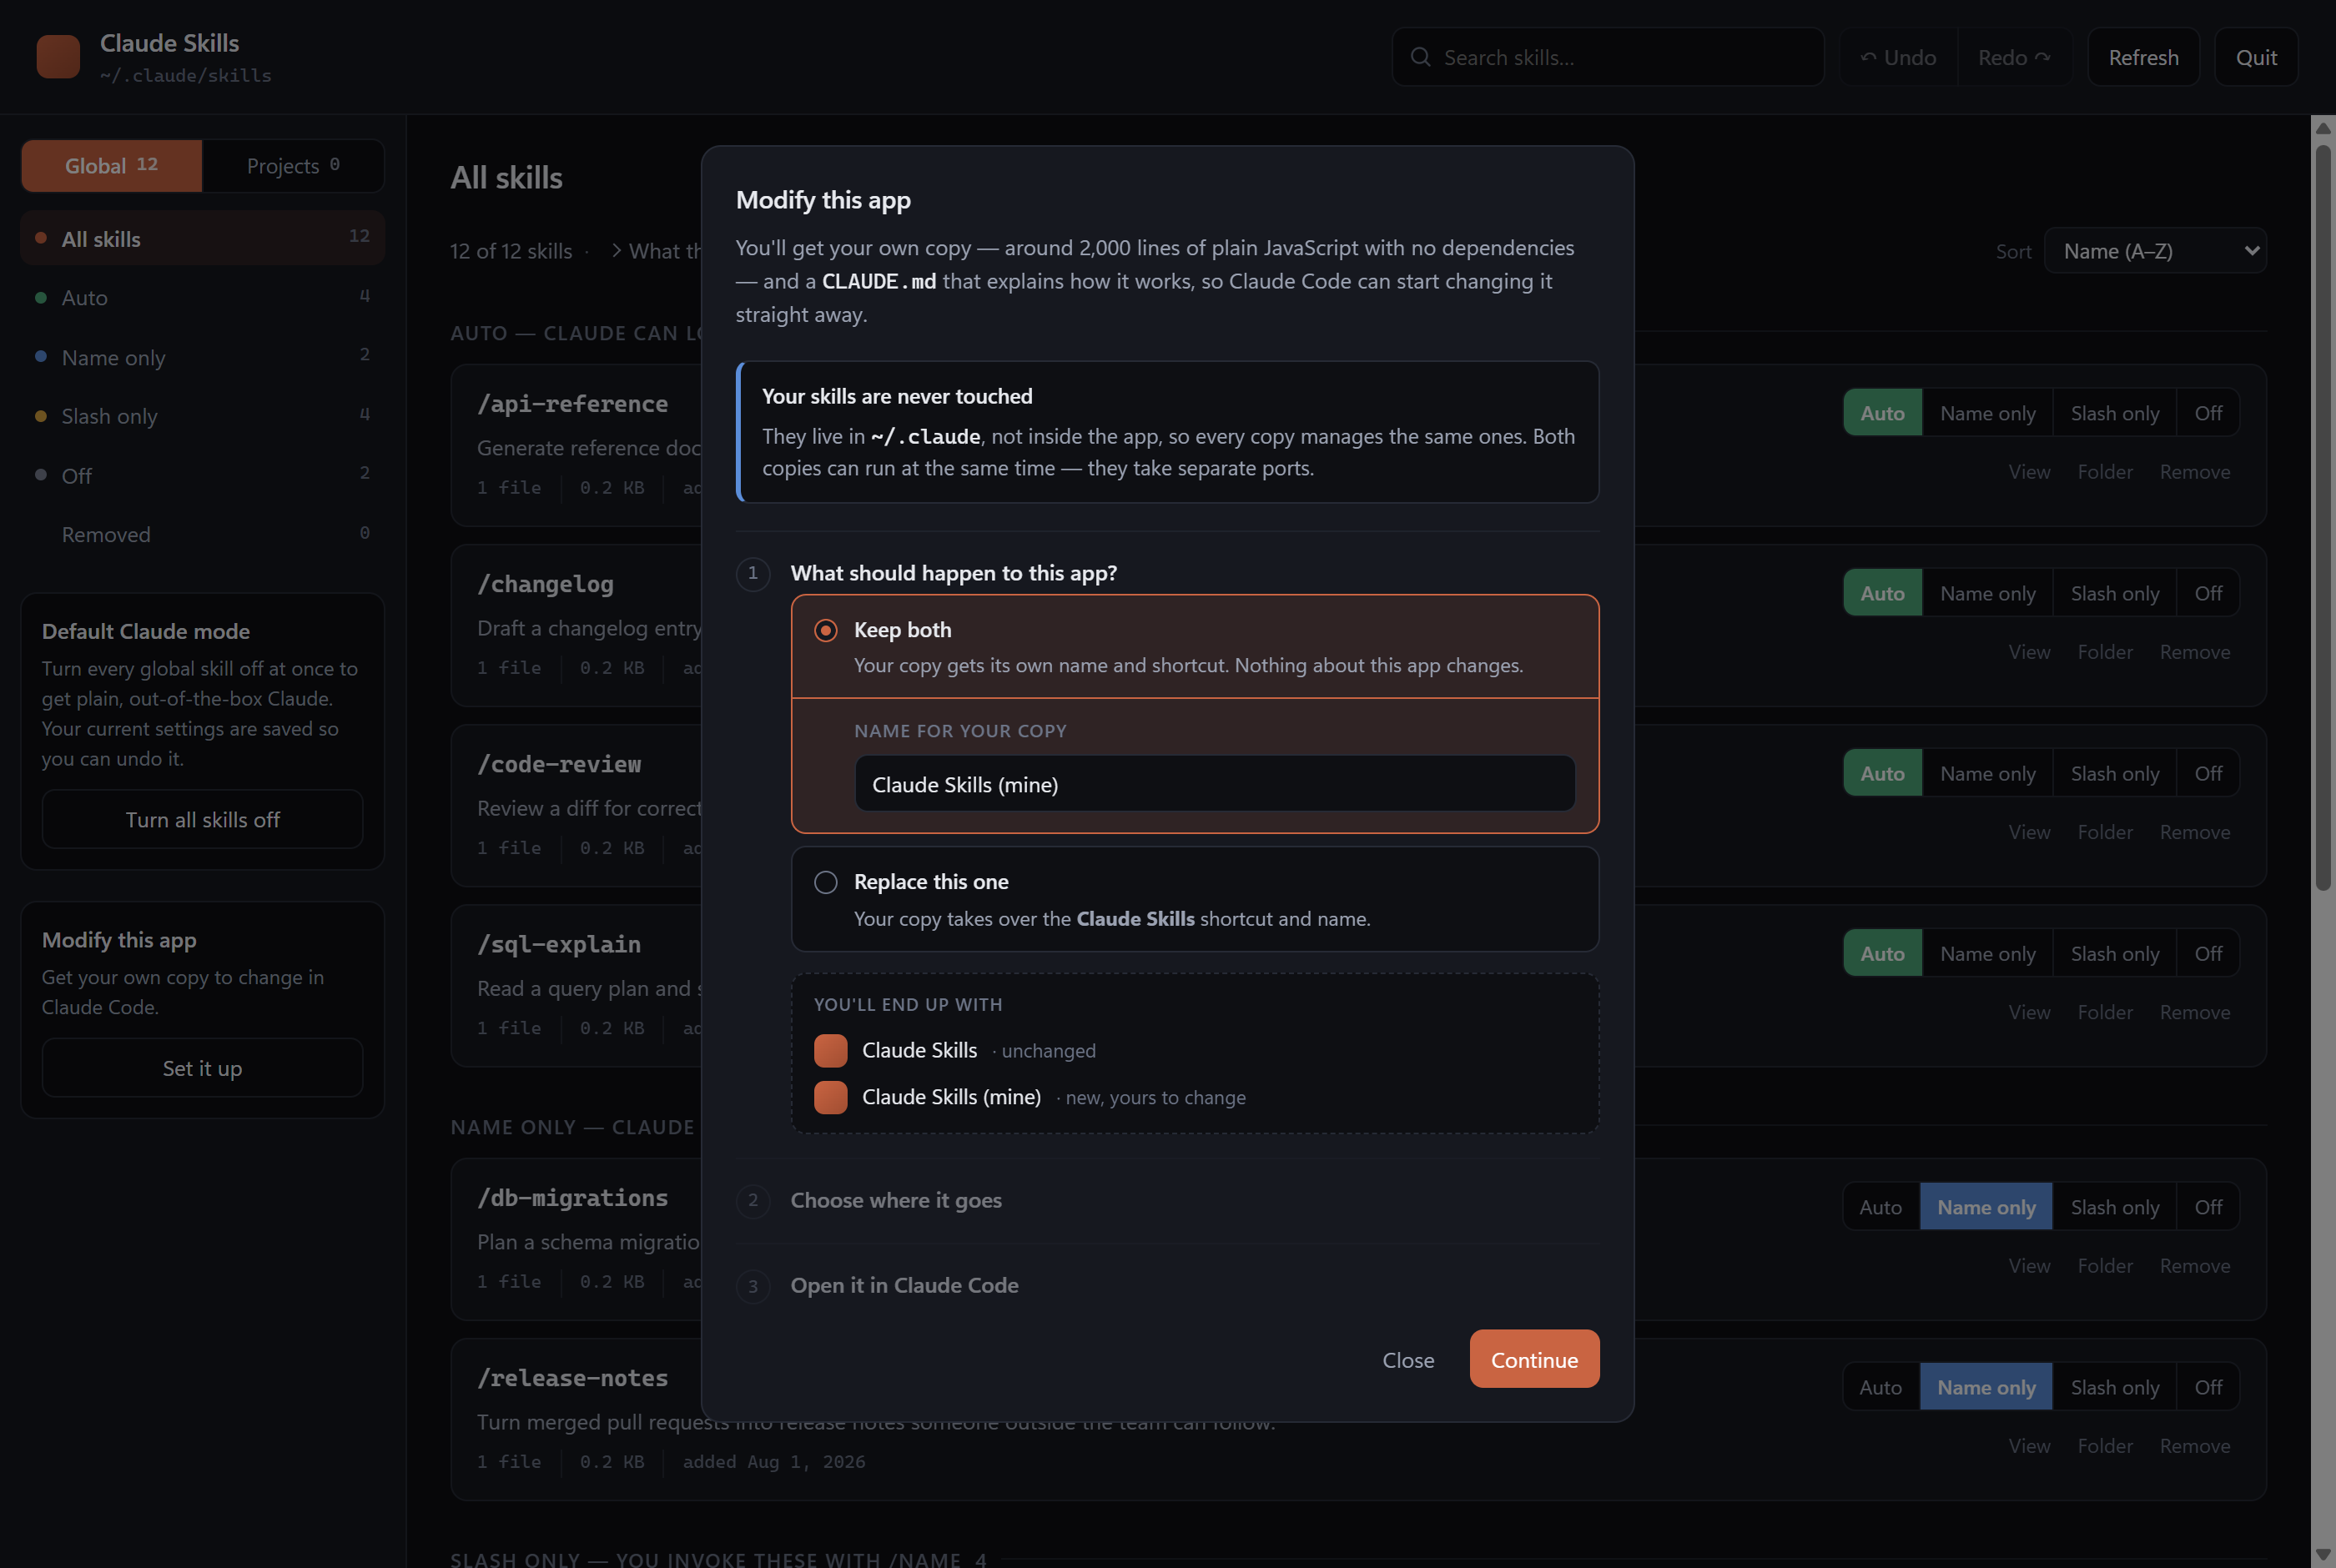Click View link for /api-reference

[2029, 472]
